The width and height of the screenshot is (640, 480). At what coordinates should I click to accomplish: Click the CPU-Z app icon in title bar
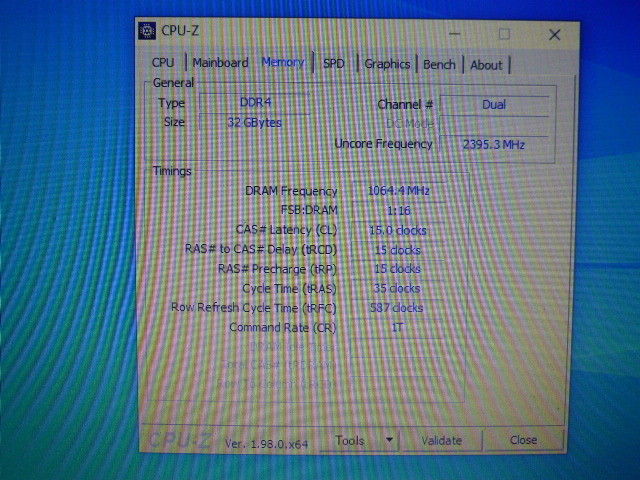147,31
